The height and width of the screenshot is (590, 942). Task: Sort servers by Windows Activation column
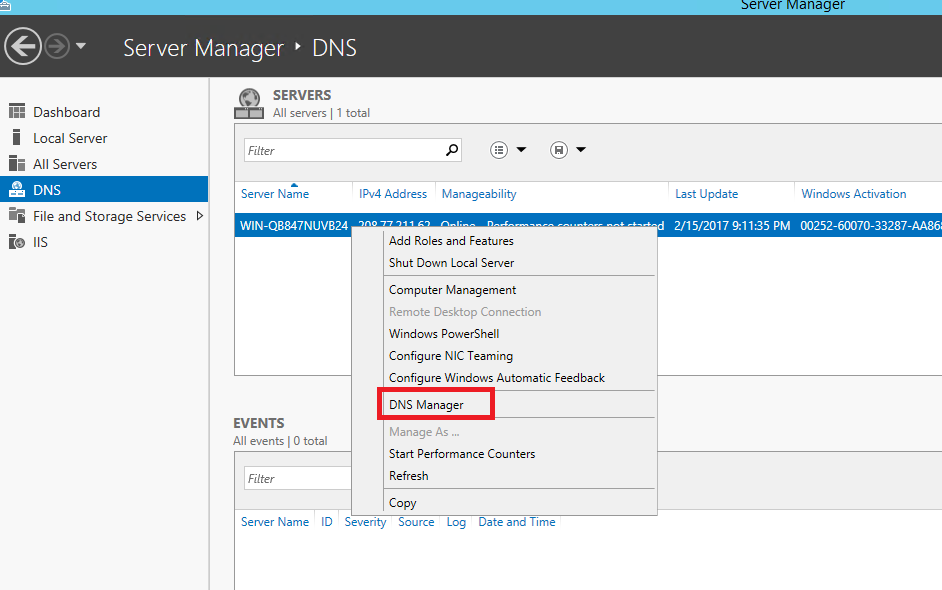tap(854, 194)
